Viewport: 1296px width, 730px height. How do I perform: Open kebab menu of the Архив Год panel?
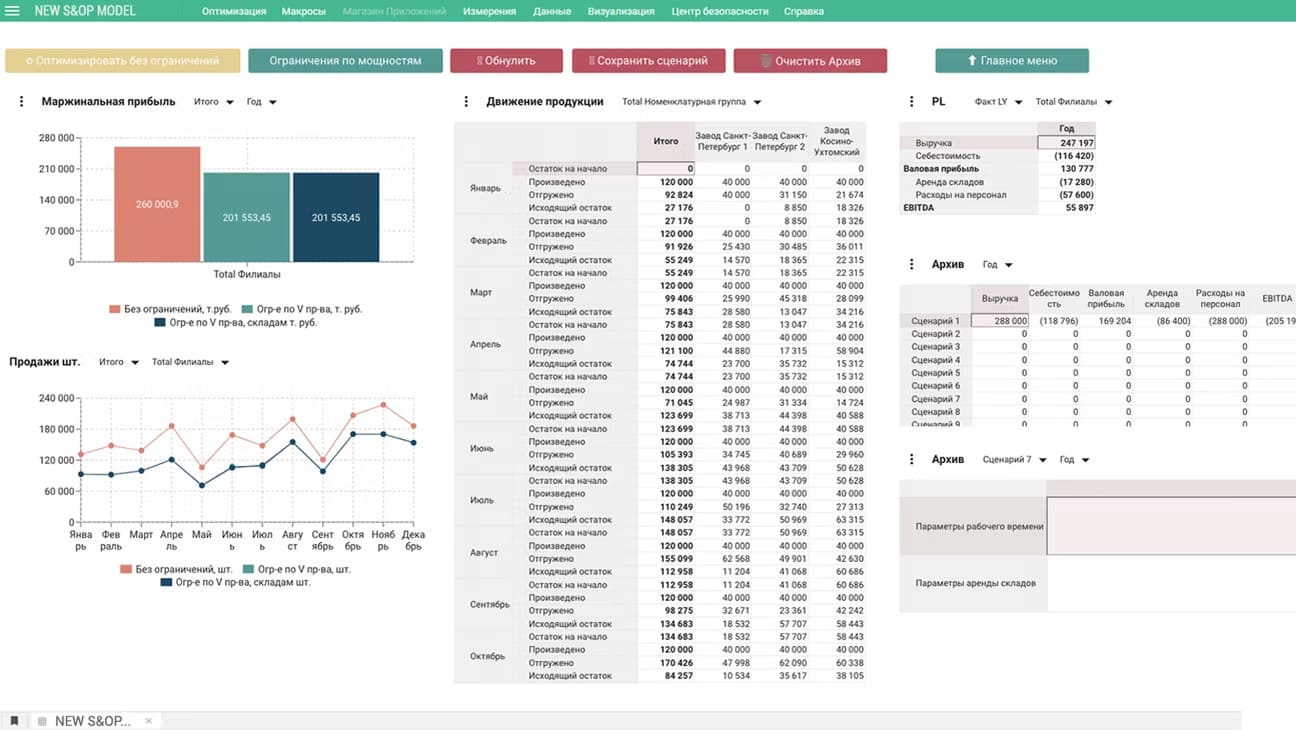tap(912, 265)
